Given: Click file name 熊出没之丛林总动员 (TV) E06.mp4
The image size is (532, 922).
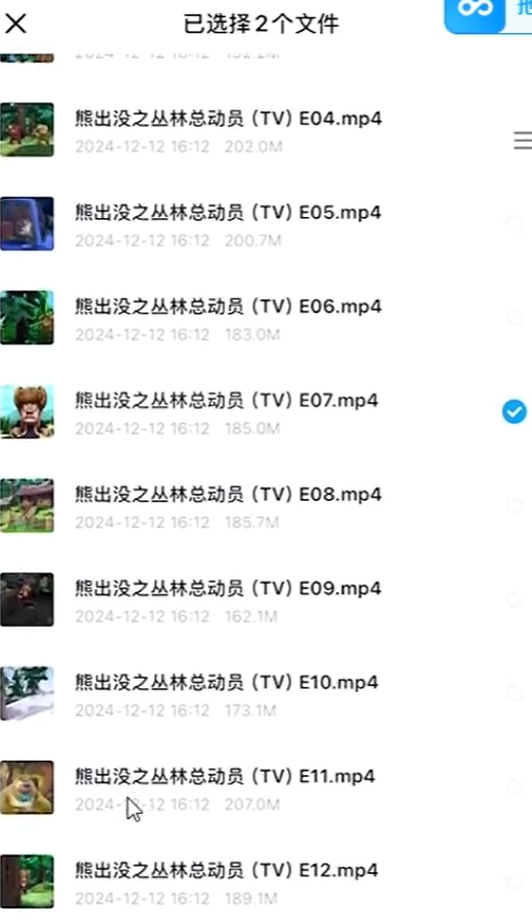Looking at the screenshot, I should point(228,306).
